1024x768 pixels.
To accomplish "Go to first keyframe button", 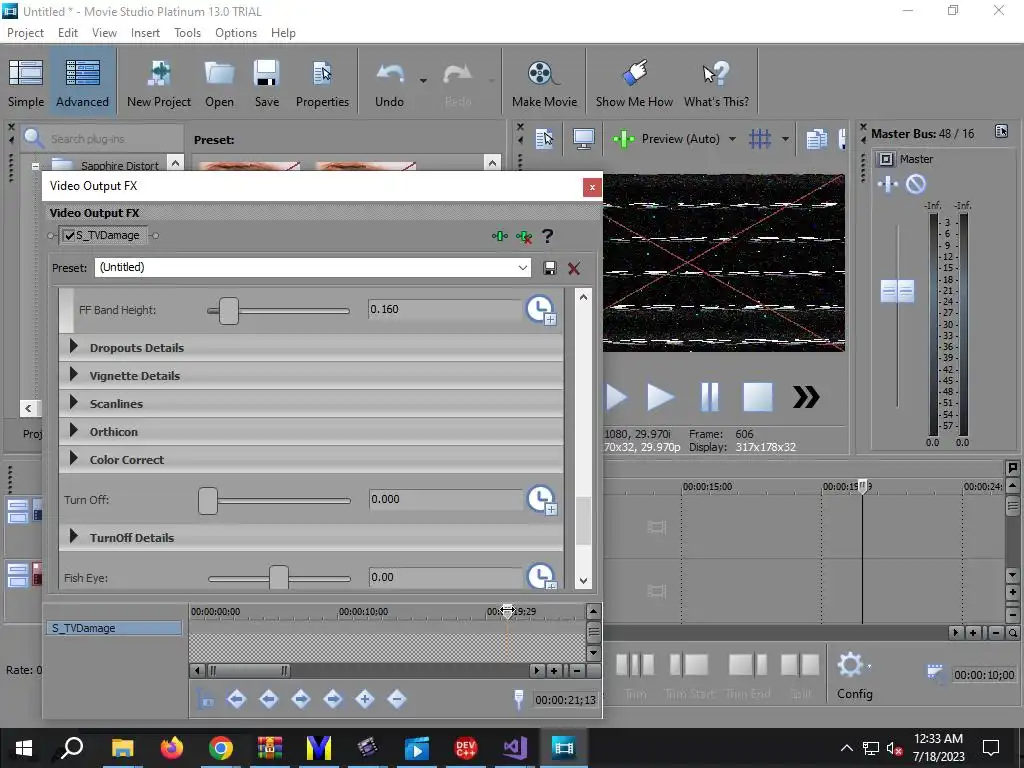I will pos(236,699).
